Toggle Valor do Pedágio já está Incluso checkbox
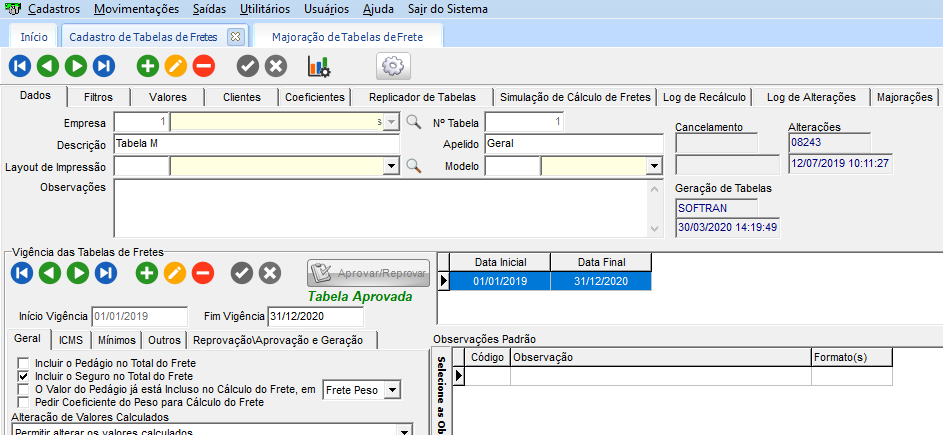This screenshot has height=435, width=943. click(x=23, y=389)
